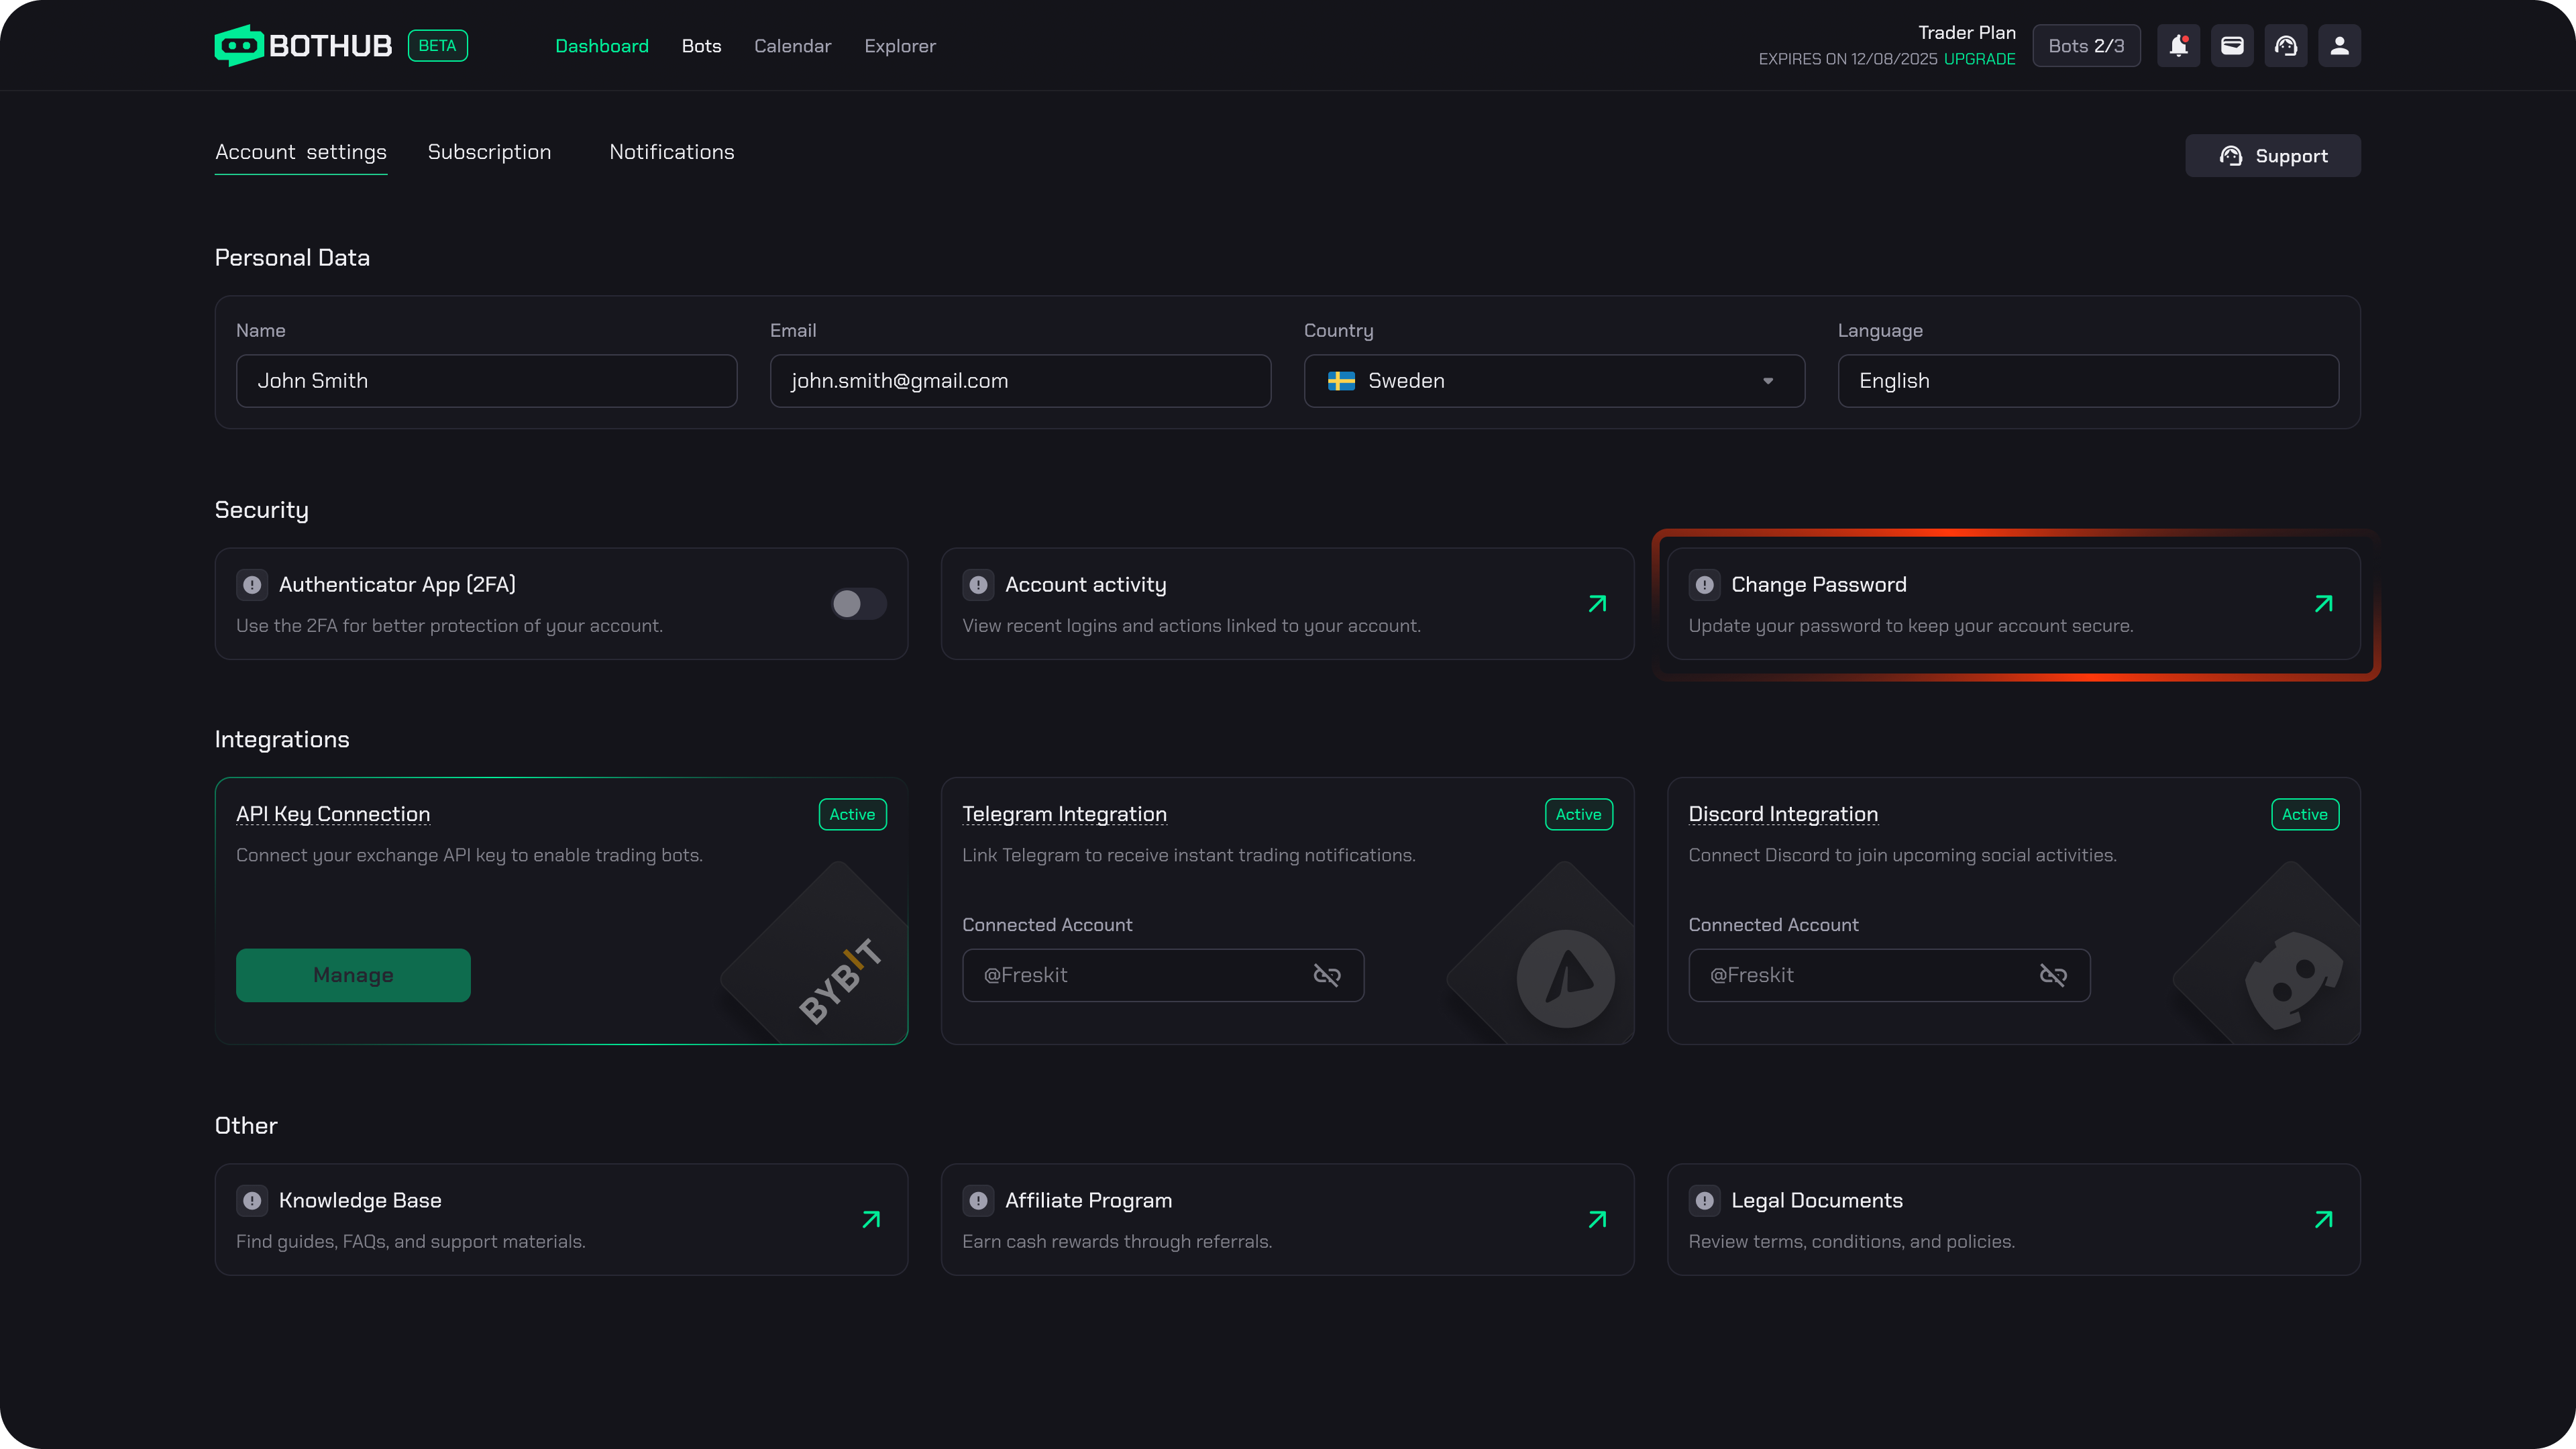Open the notifications bell icon
The width and height of the screenshot is (2576, 1449).
pos(2178,46)
